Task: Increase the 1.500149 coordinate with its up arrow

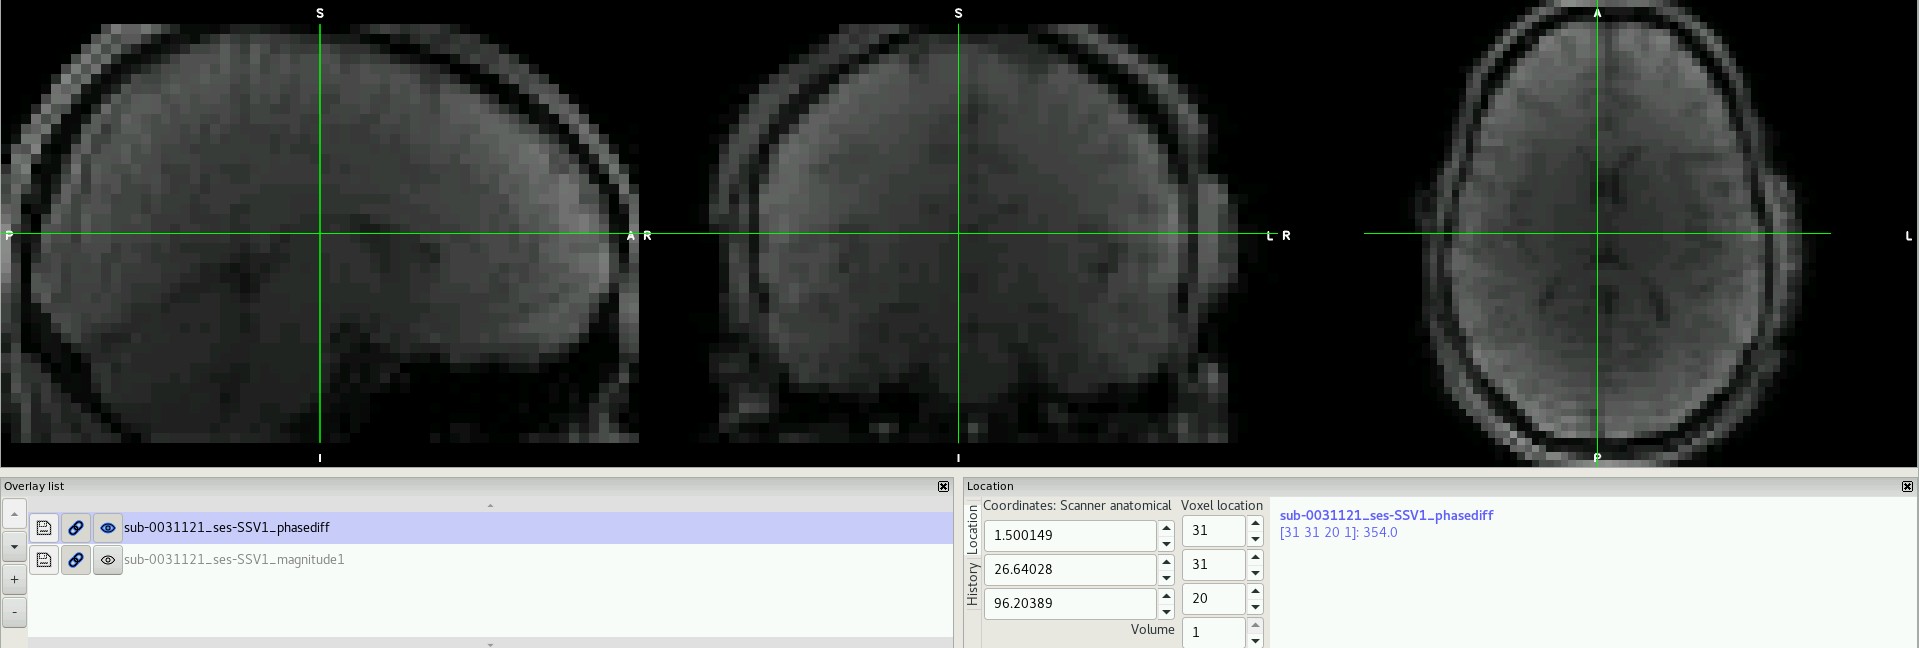Action: point(1166,527)
